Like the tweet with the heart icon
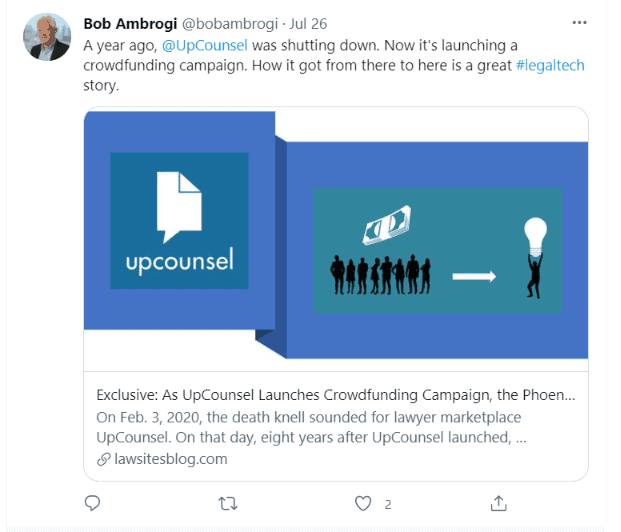 363,503
